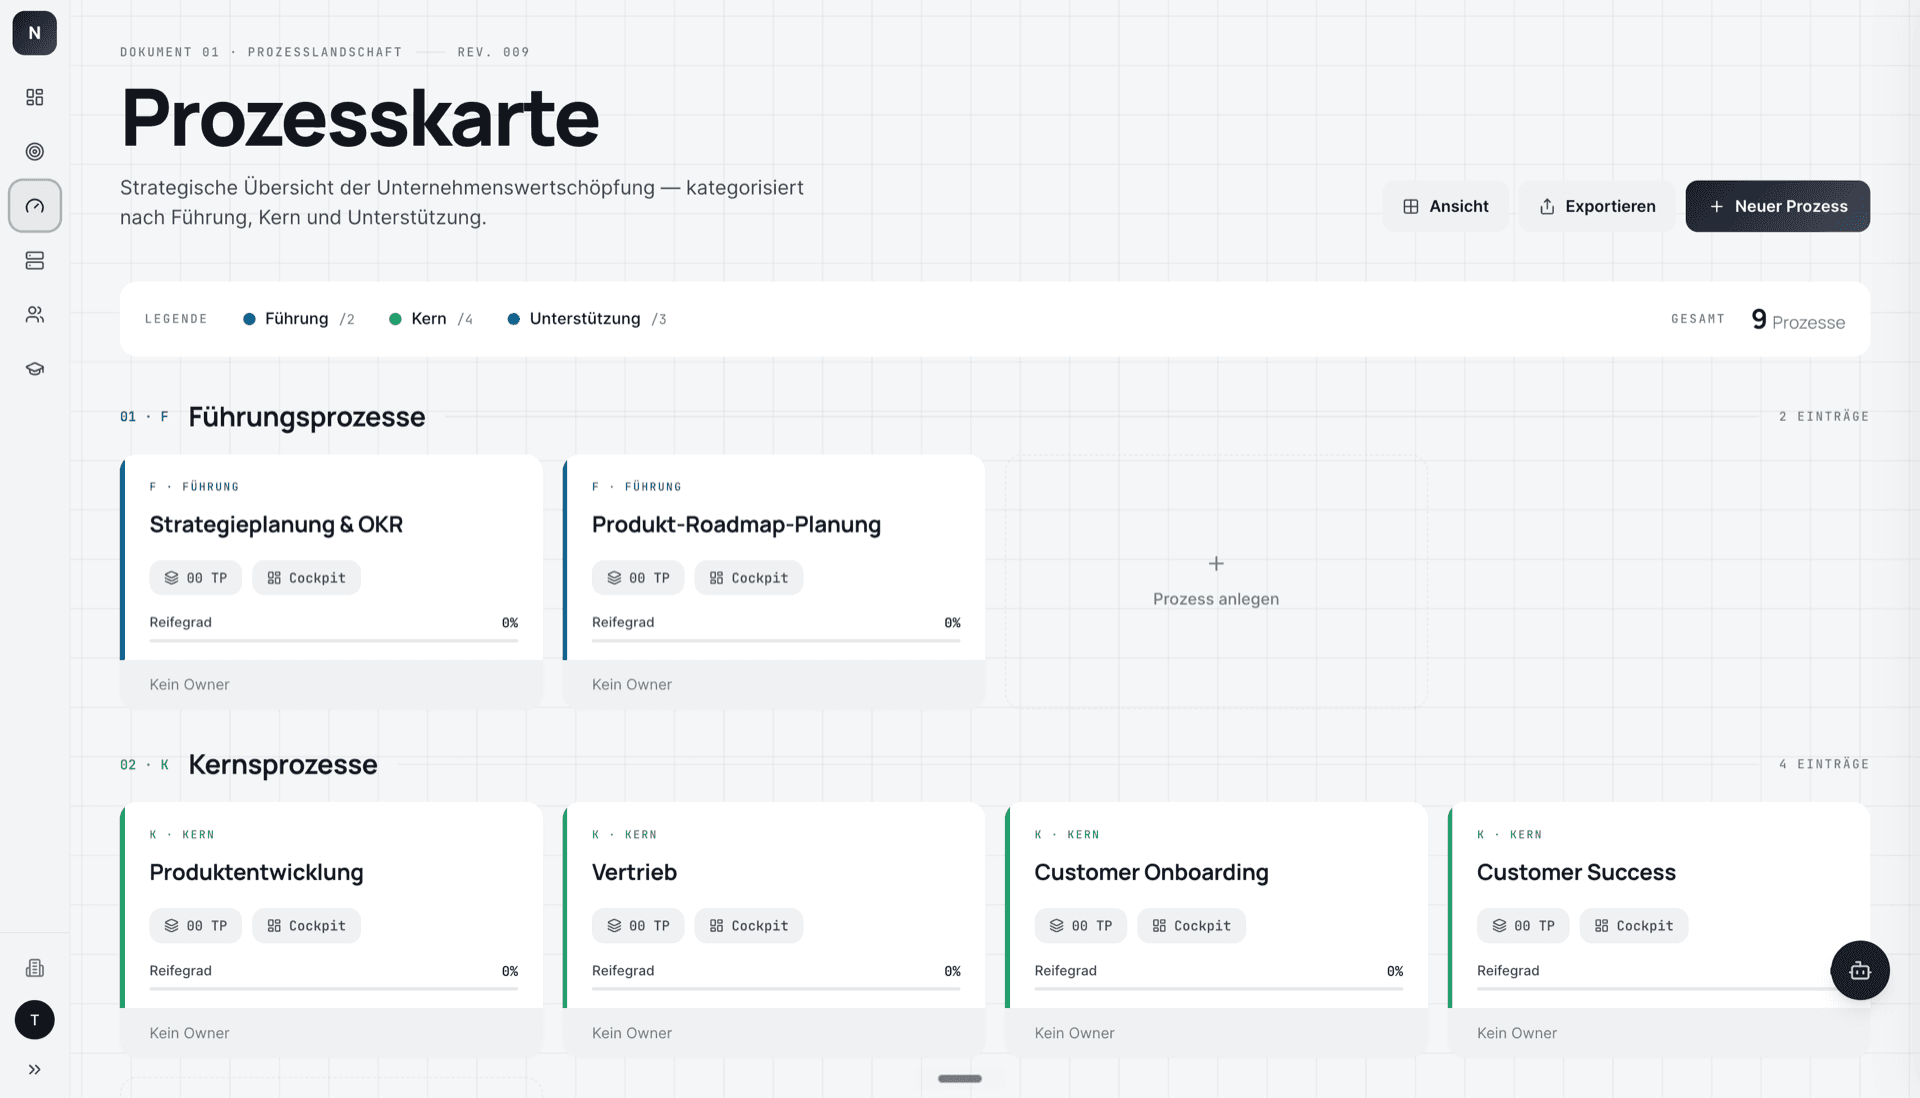Open Cockpit for Strategieplanung & OKR
Viewport: 1920px width, 1098px height.
[306, 578]
